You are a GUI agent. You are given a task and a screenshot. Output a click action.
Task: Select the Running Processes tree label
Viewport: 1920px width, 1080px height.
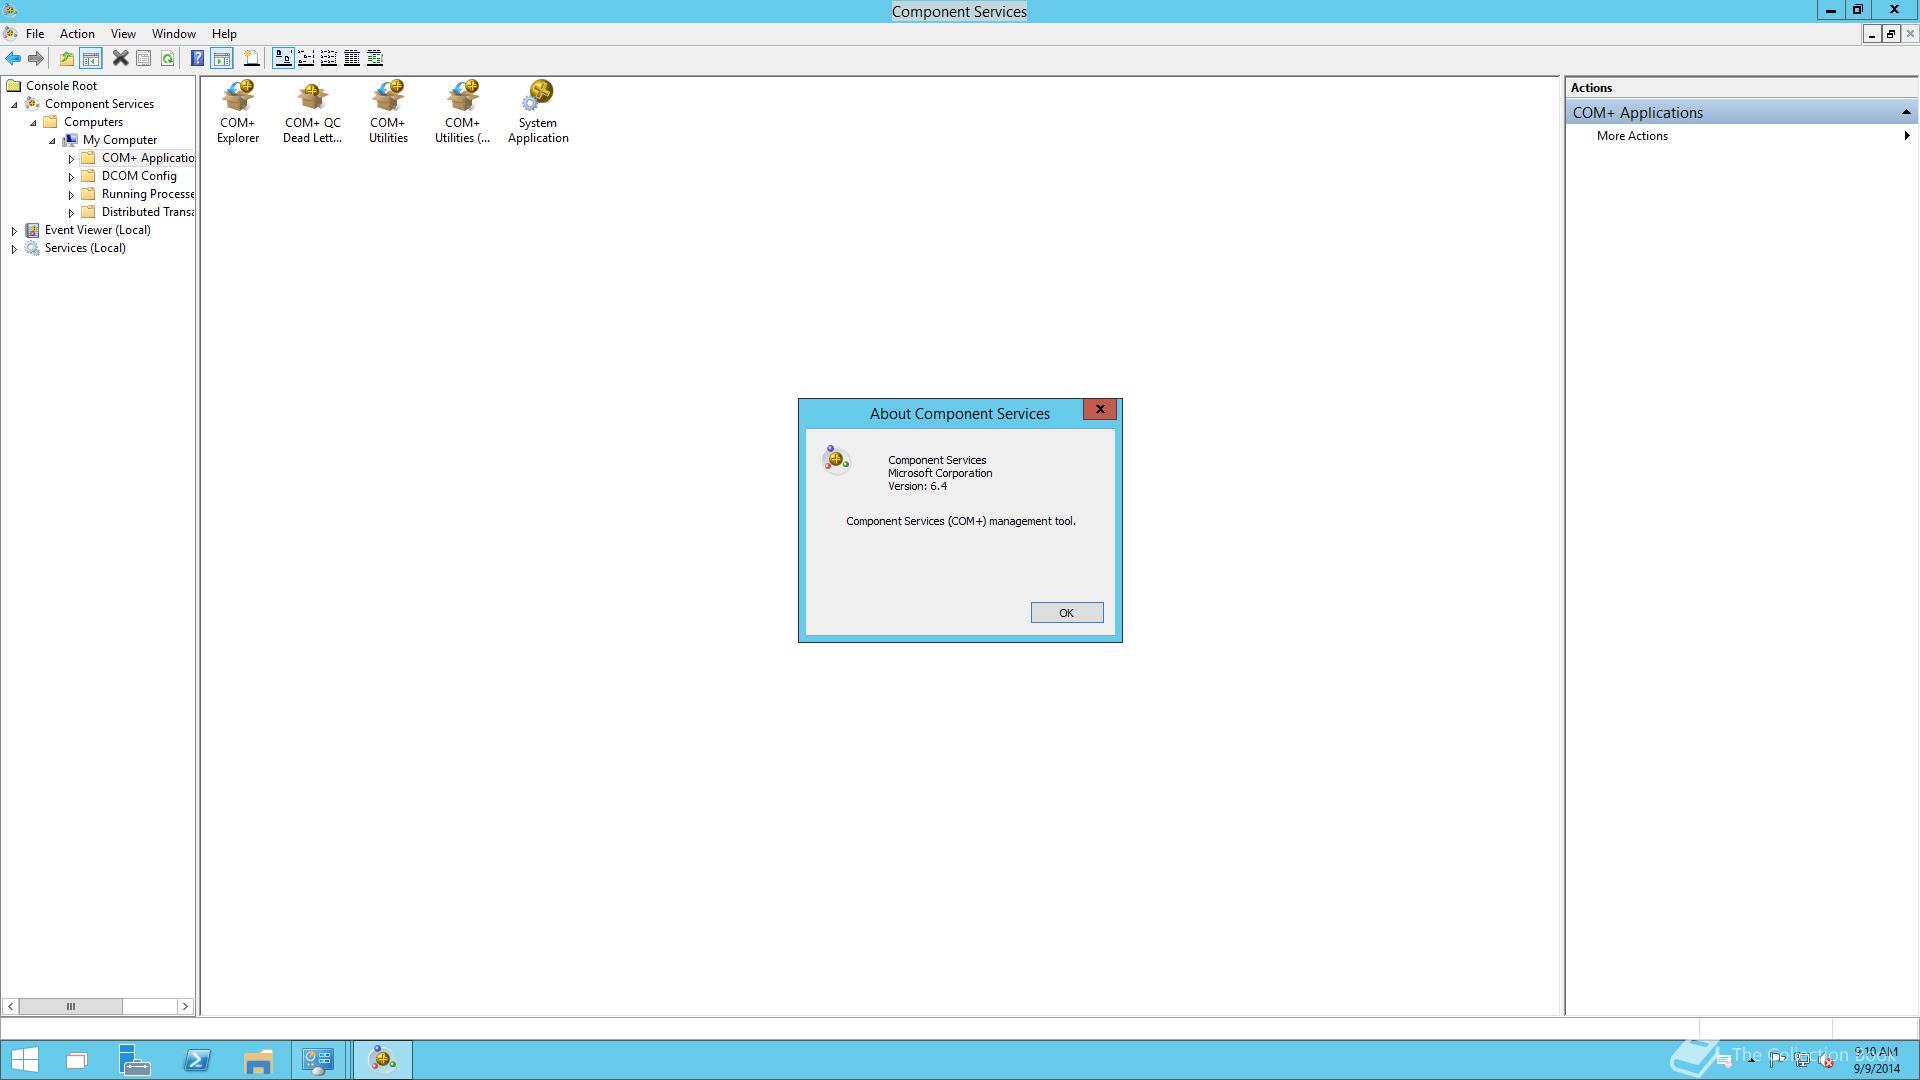[x=148, y=194]
